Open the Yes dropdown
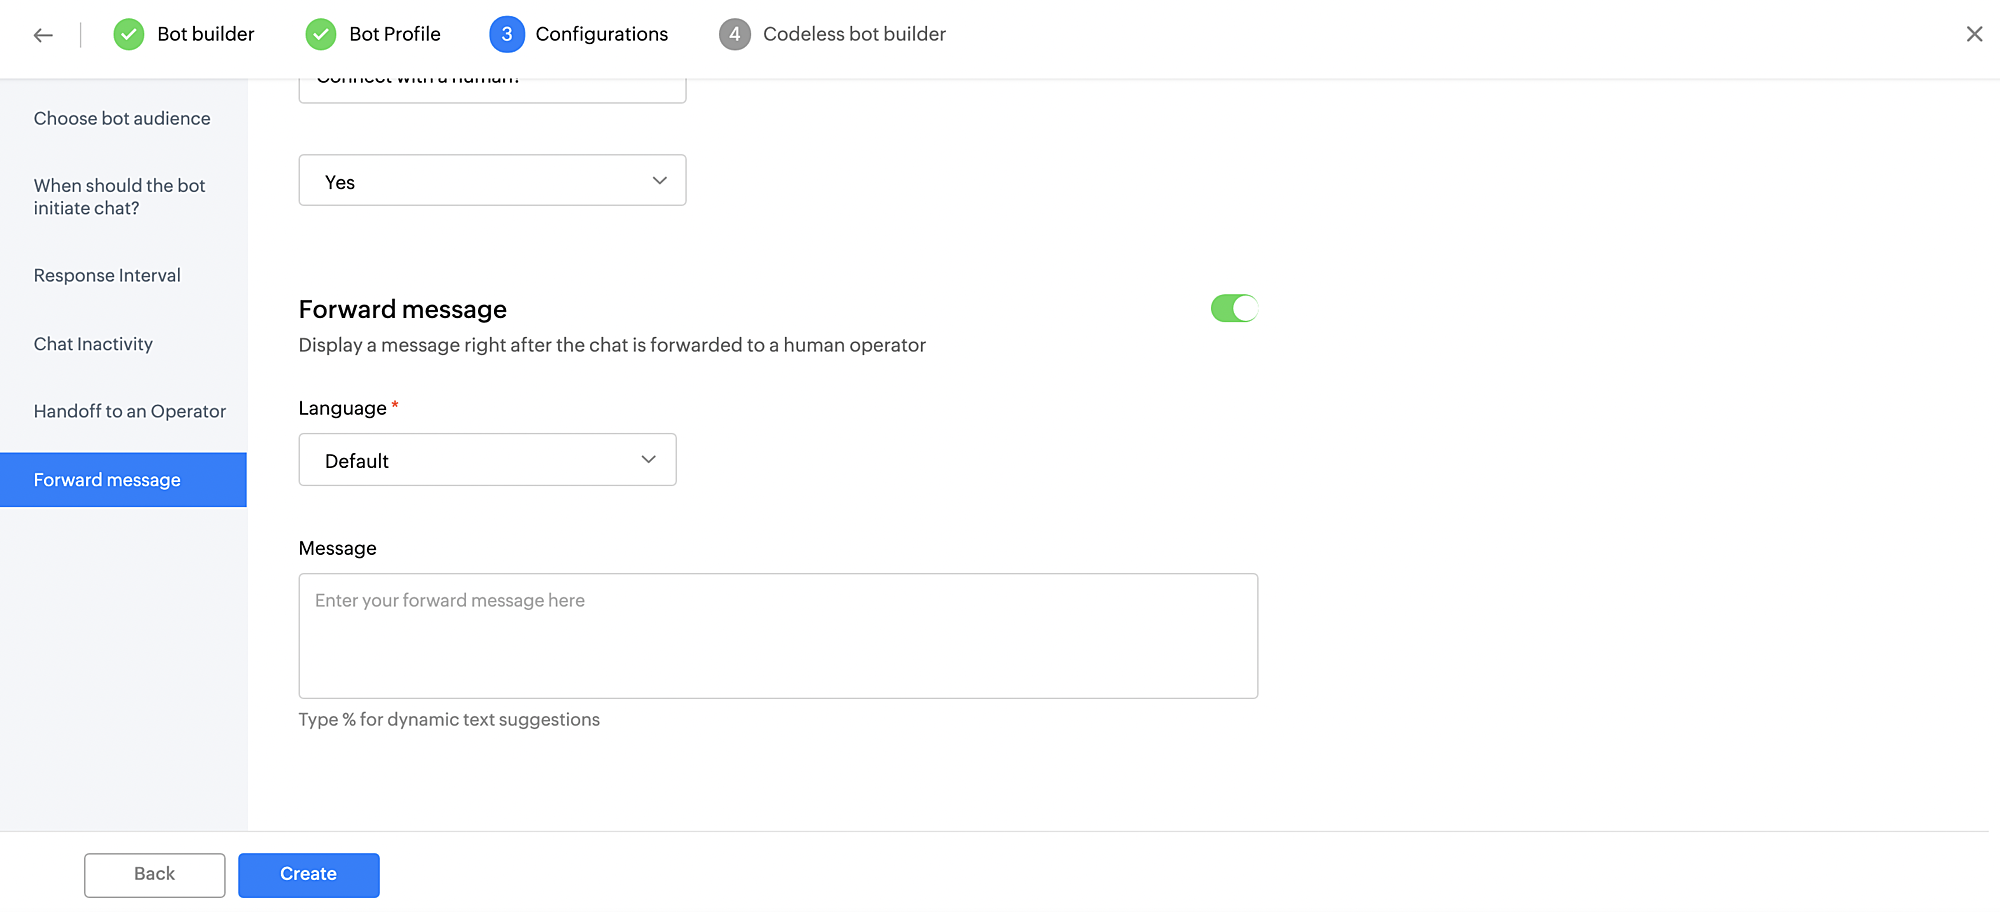Viewport: 2000px width, 912px height. (x=492, y=180)
